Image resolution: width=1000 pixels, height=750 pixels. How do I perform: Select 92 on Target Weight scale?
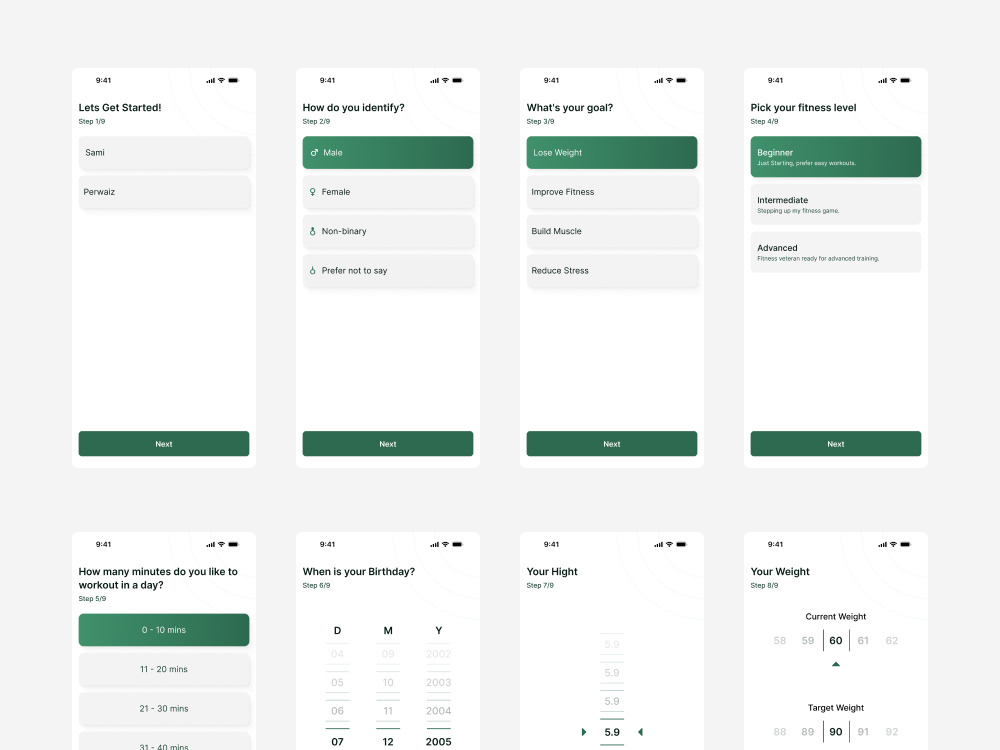pyautogui.click(x=892, y=732)
